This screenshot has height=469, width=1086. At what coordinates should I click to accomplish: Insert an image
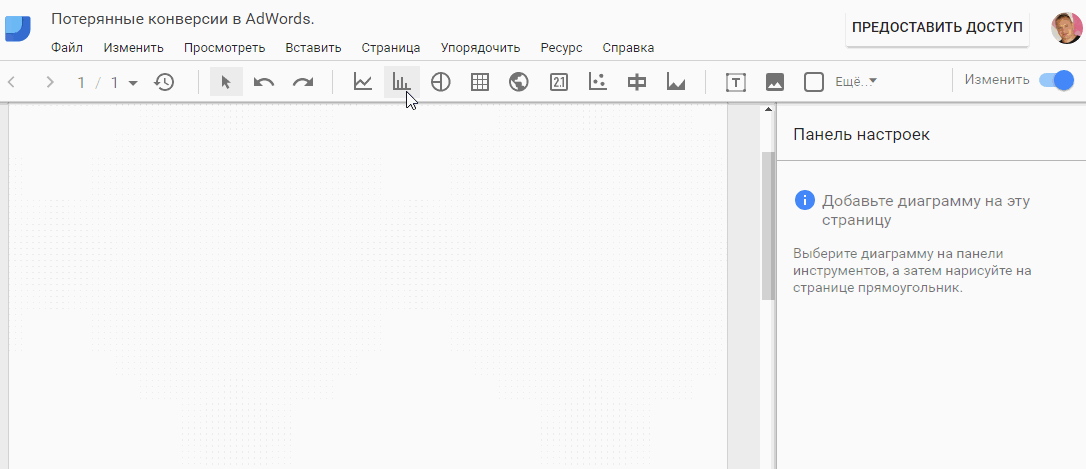774,82
